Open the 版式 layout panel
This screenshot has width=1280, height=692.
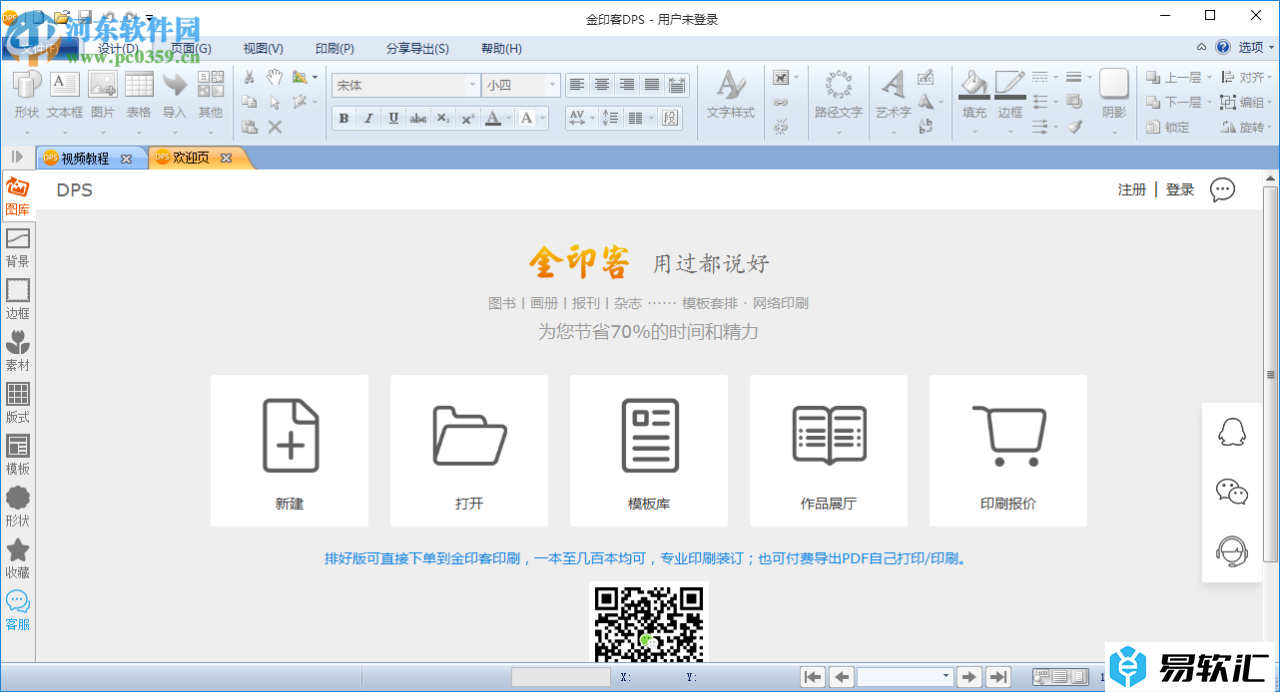[x=17, y=404]
